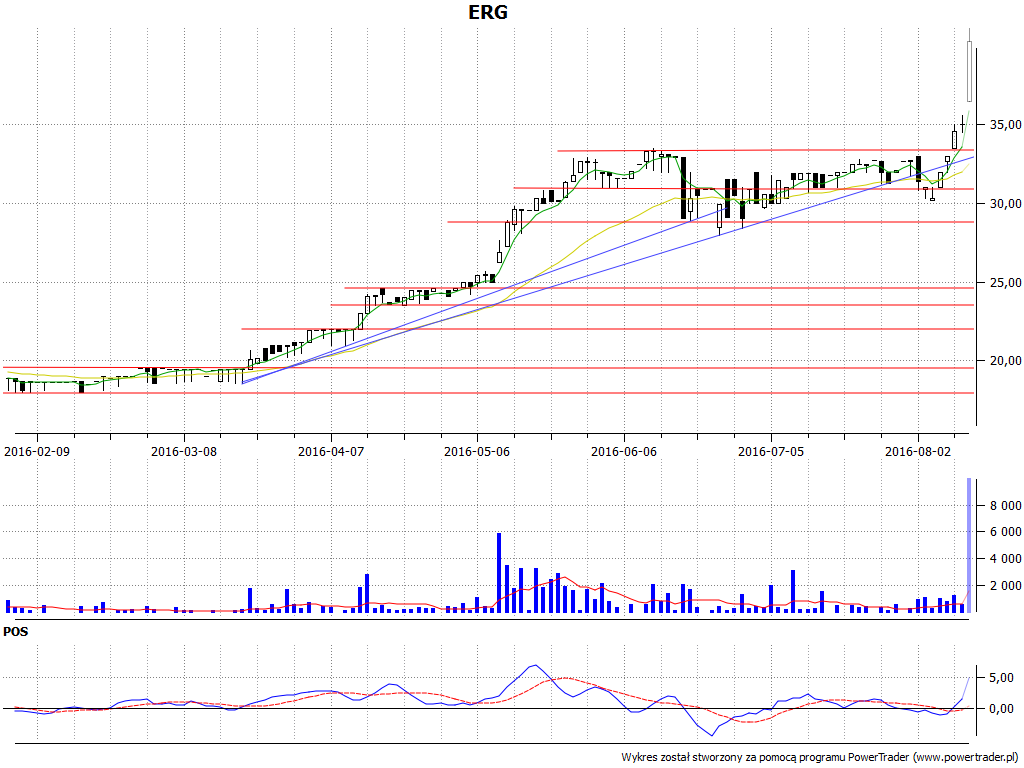The image size is (1024, 768).
Task: Click the highest blue volume bar in May
Action: (x=499, y=573)
